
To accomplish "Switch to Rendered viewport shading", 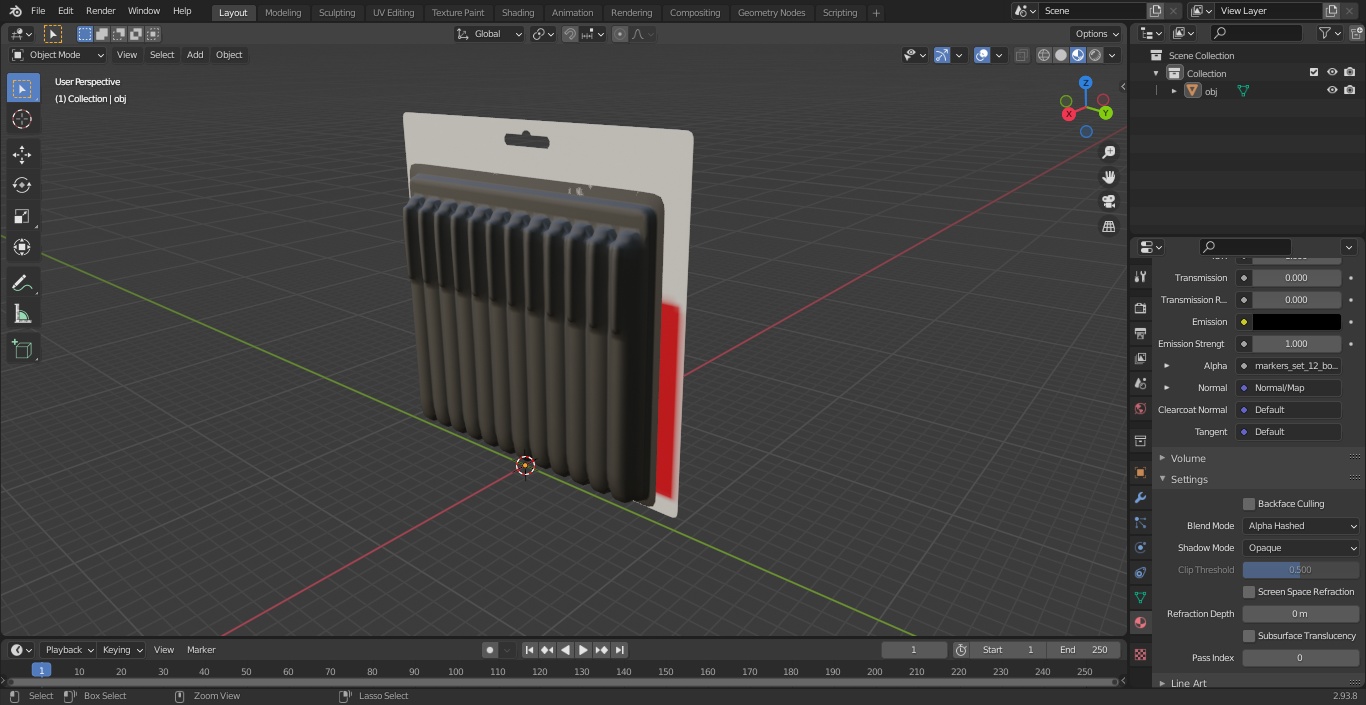I will click(x=1095, y=55).
